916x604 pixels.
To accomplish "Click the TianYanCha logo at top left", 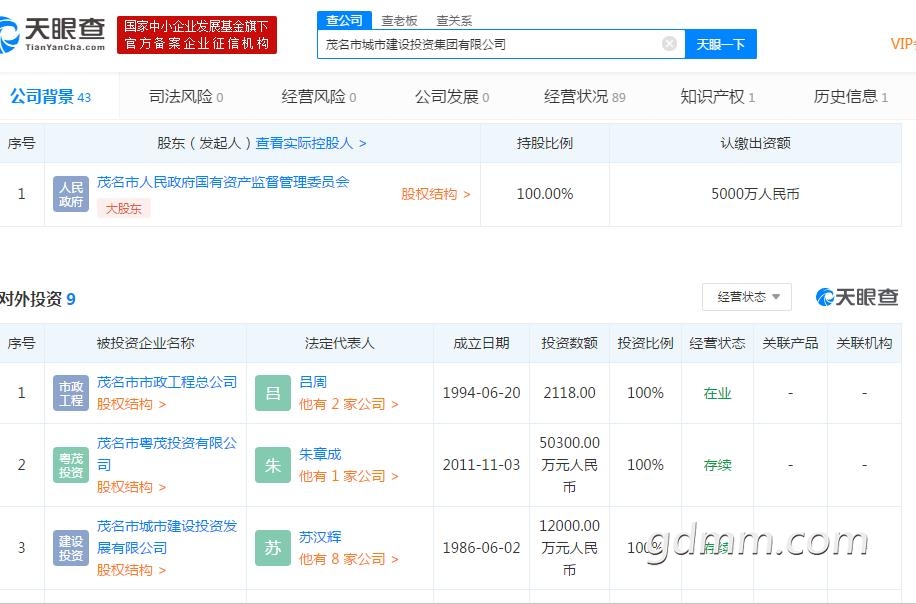I will tap(53, 34).
